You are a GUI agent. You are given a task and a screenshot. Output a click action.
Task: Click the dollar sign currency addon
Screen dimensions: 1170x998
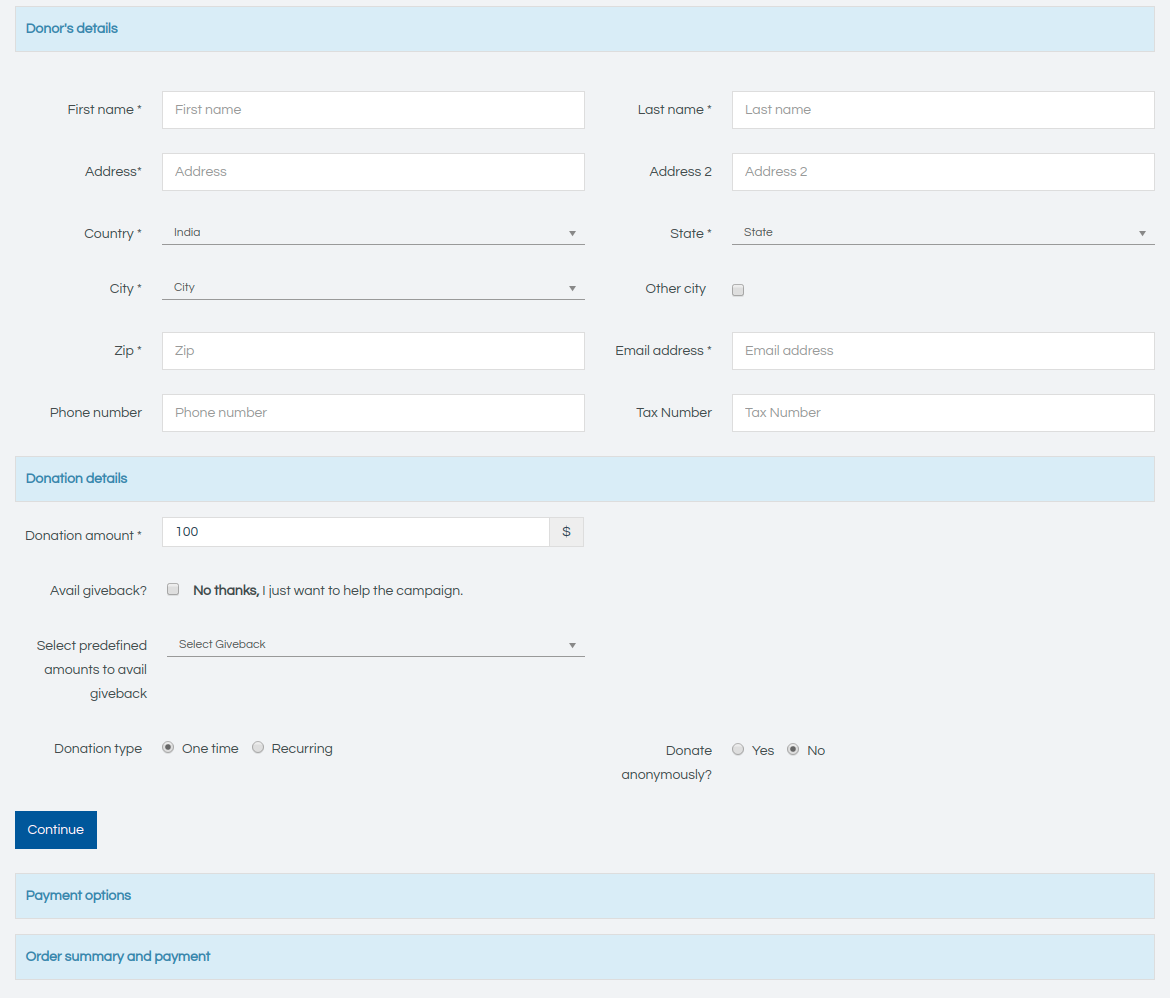pyautogui.click(x=566, y=532)
